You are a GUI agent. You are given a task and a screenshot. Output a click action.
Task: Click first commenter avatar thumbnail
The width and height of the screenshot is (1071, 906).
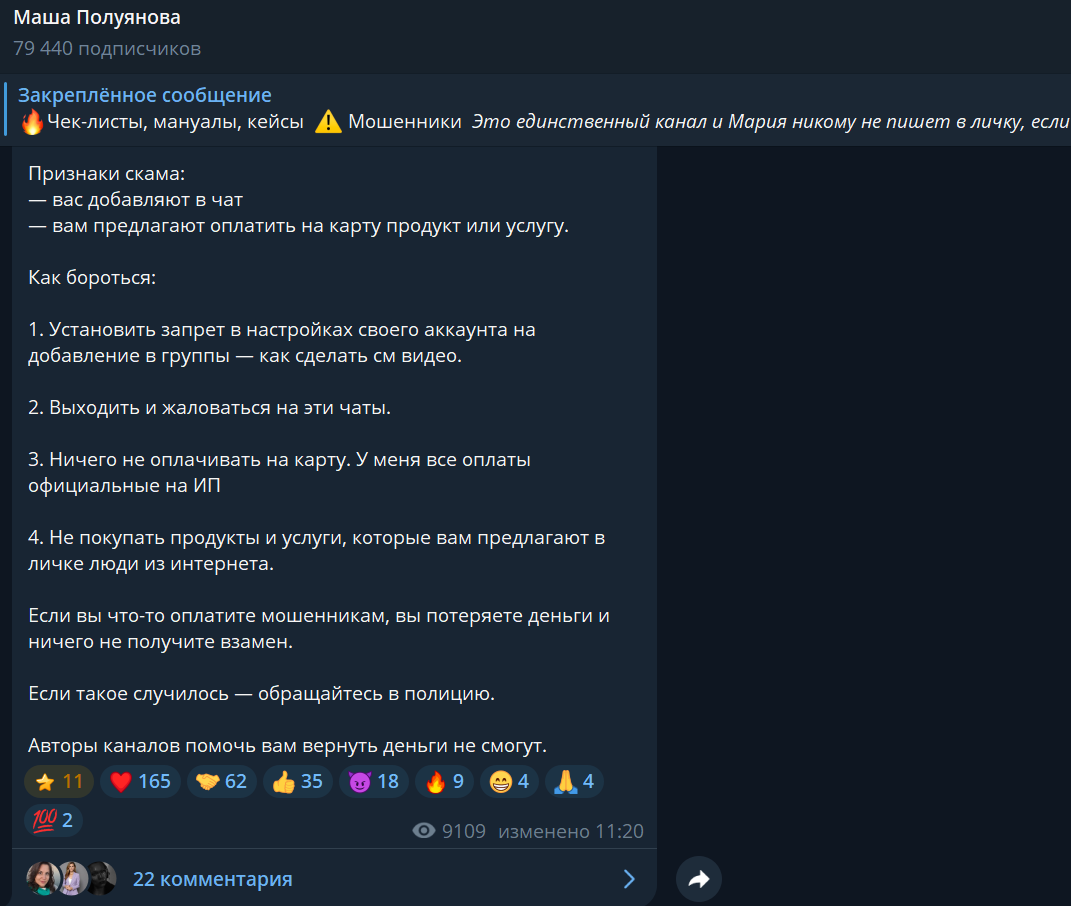pyautogui.click(x=42, y=879)
